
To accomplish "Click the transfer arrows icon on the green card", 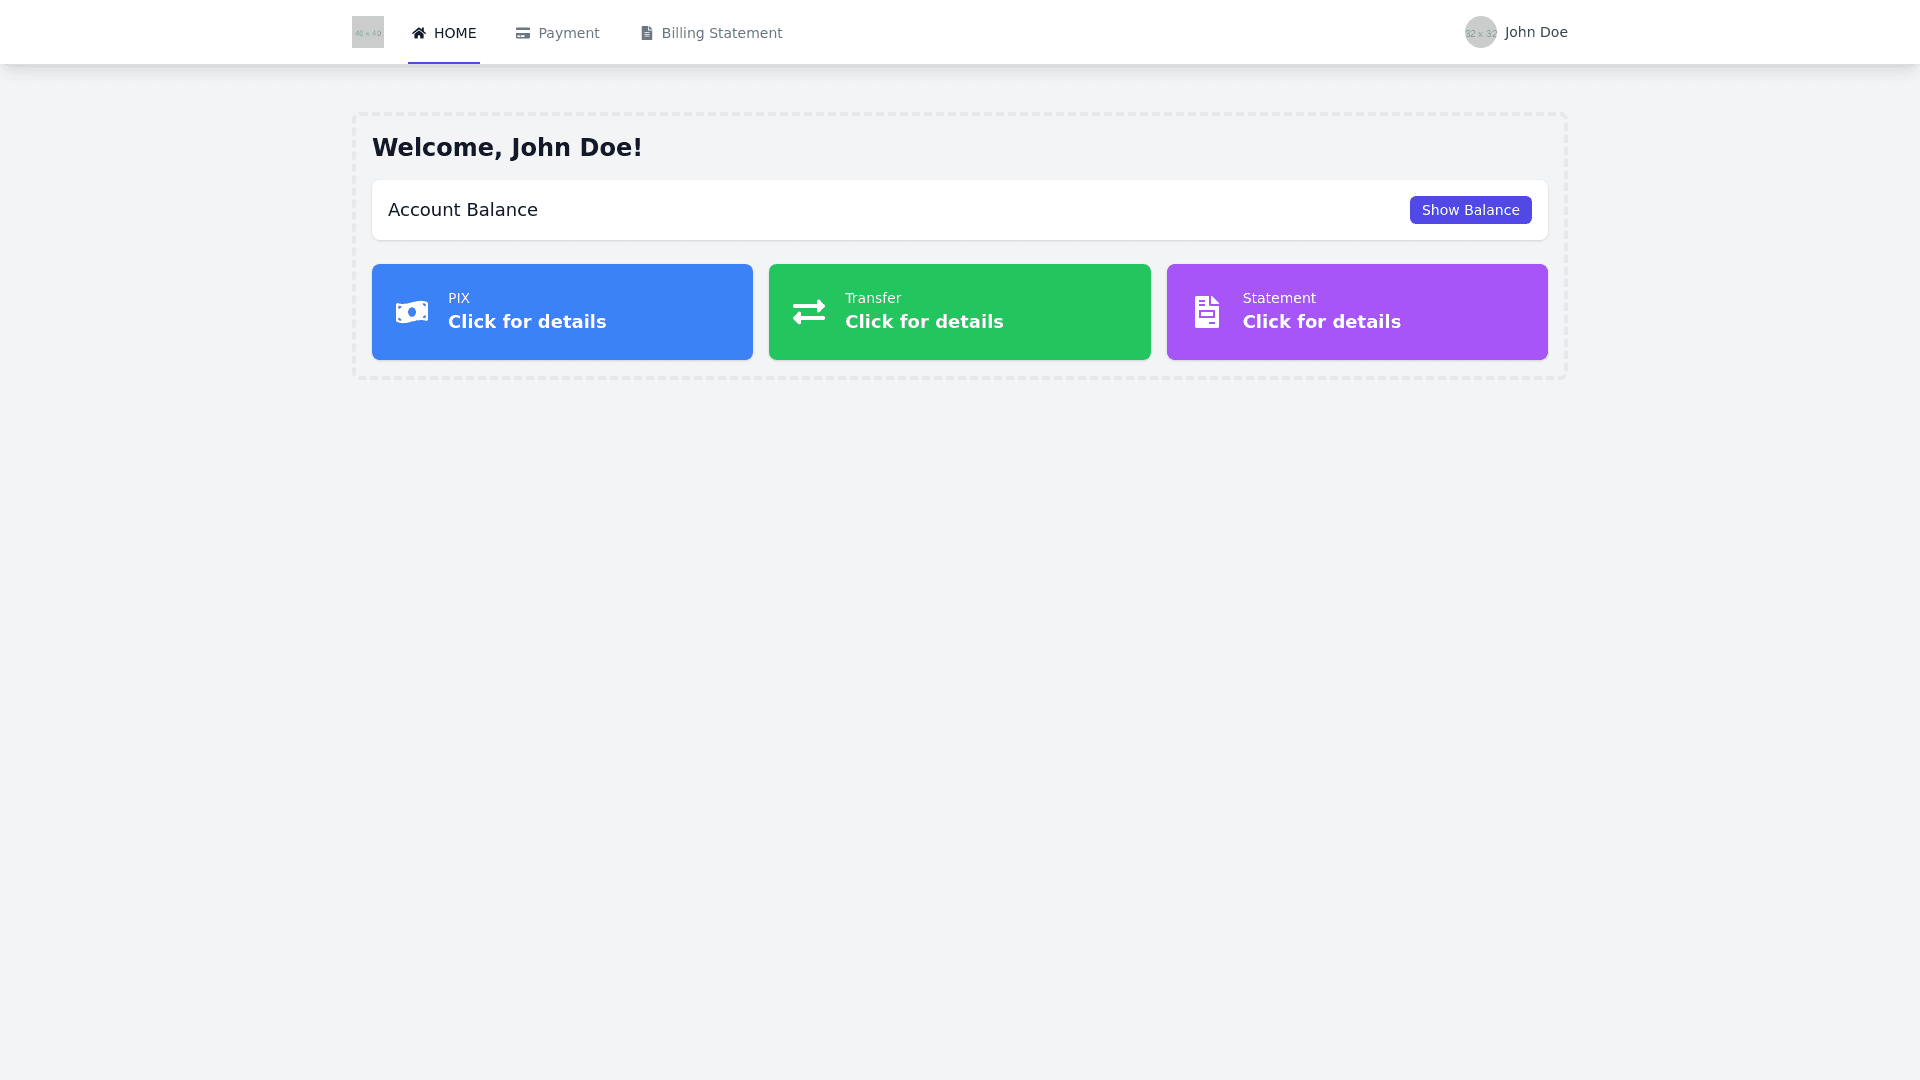I will coord(809,311).
